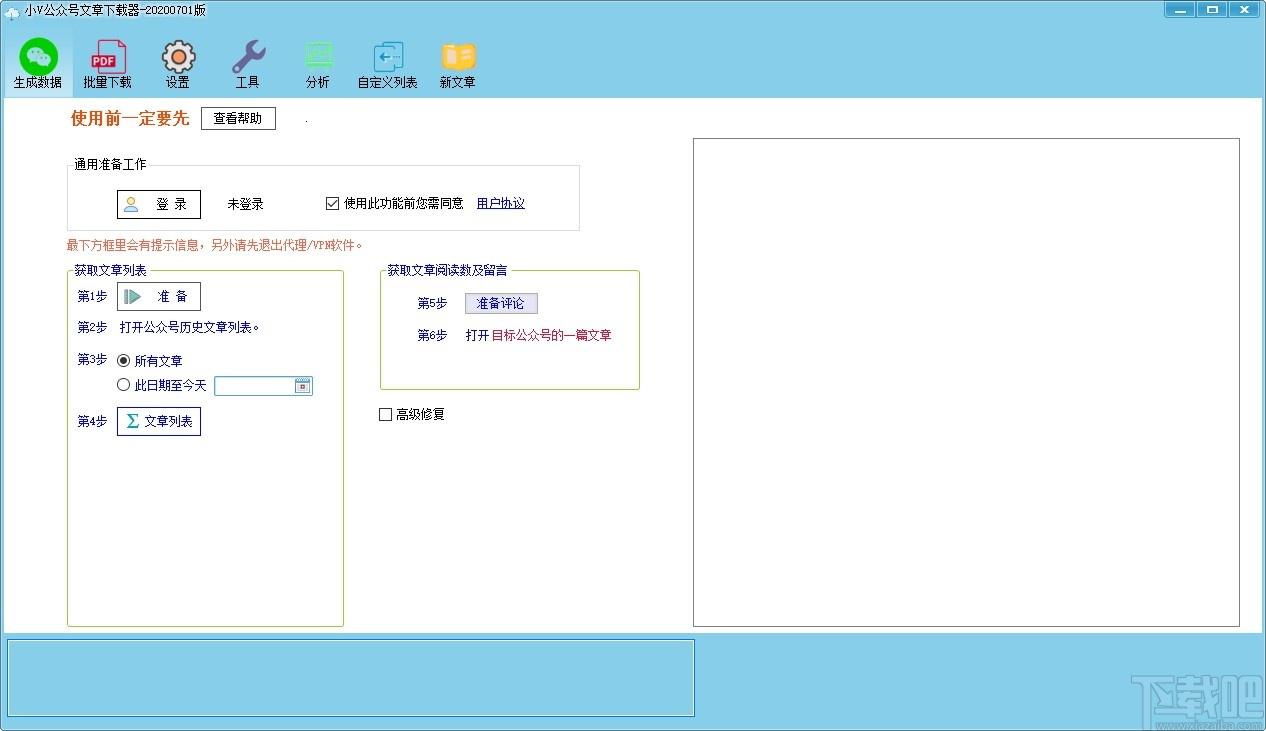
Task: Open the calendar picker dropdown icon
Action: tap(303, 386)
